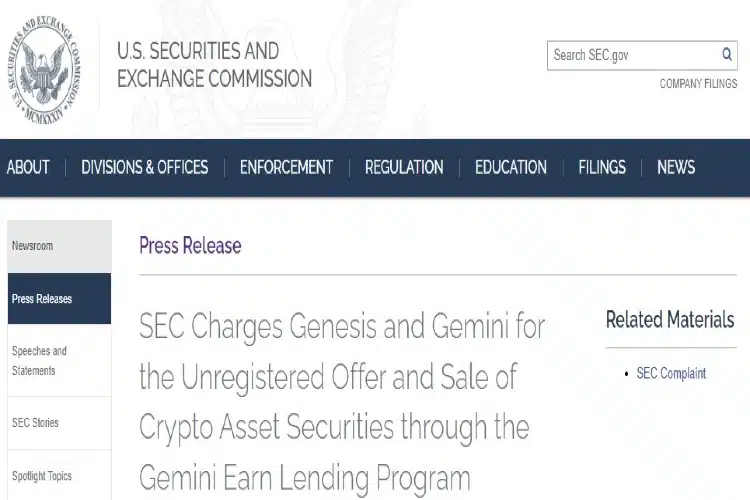Open the About menu
This screenshot has width=750, height=500.
click(x=28, y=167)
